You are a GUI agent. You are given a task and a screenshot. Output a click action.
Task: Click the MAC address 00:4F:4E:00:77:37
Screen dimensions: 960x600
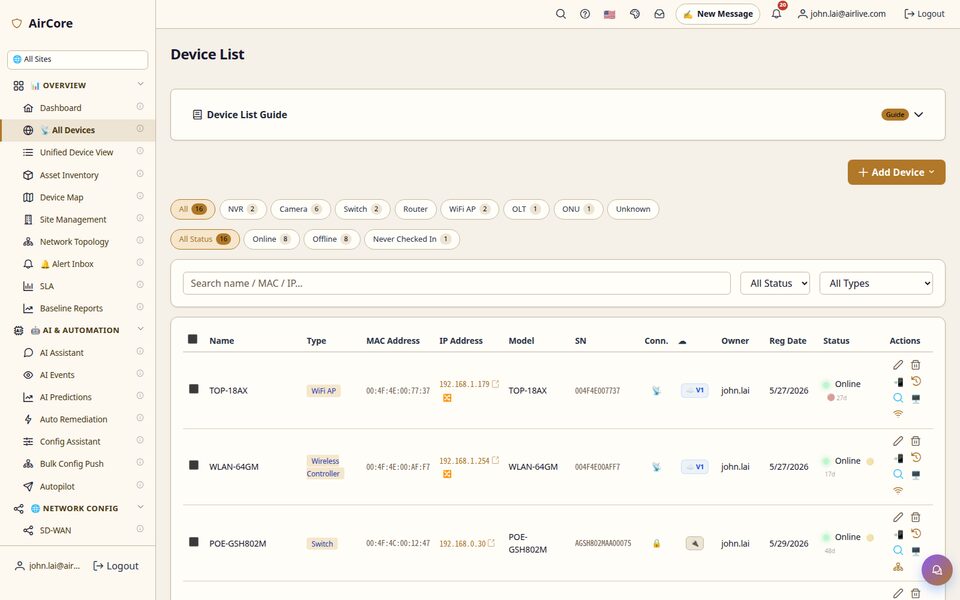398,391
